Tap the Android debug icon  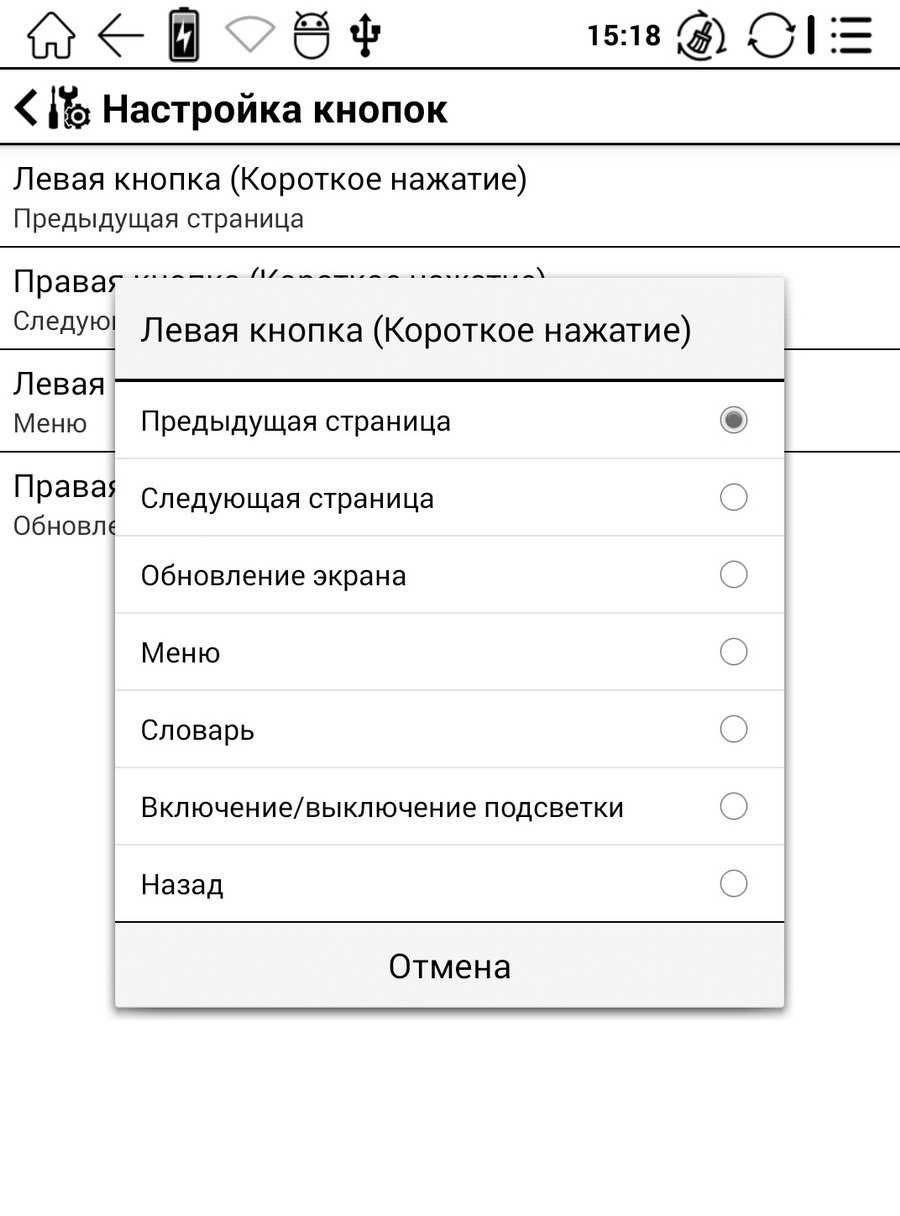point(310,36)
